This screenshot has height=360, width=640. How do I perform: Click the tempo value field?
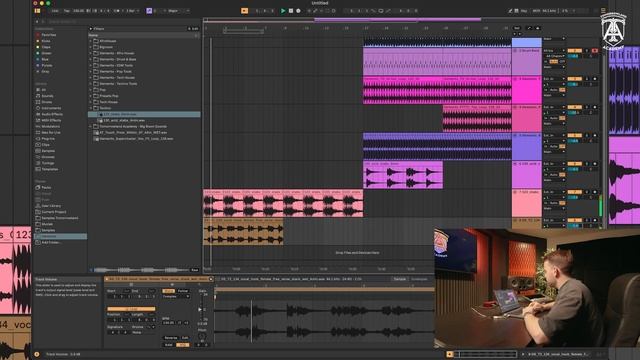(x=78, y=11)
